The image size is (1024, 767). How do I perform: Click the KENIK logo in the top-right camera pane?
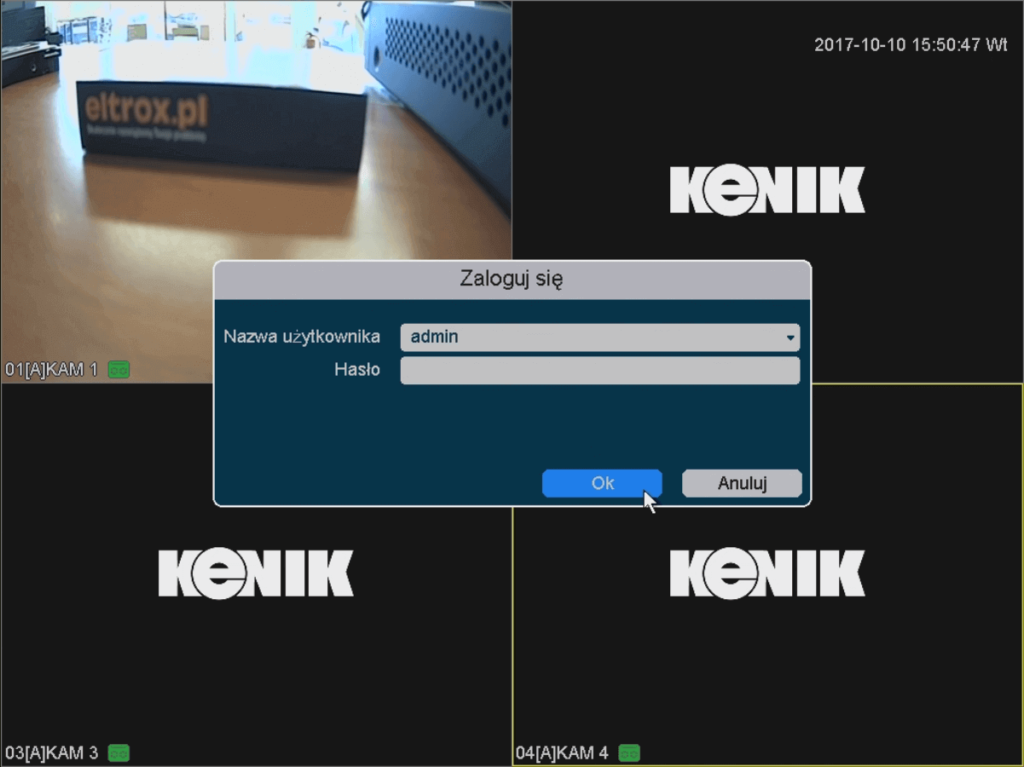tap(767, 190)
